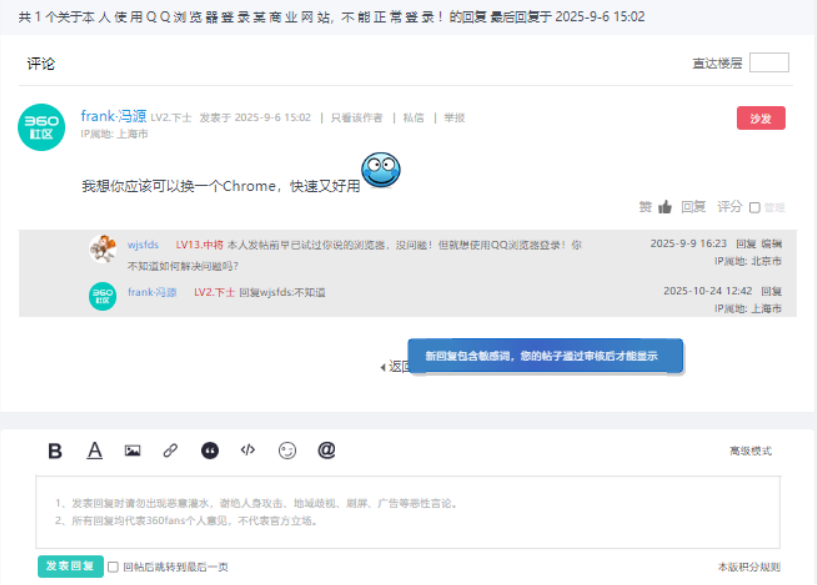Open the code insertion tool
Screen dimensions: 817x585
tap(247, 450)
